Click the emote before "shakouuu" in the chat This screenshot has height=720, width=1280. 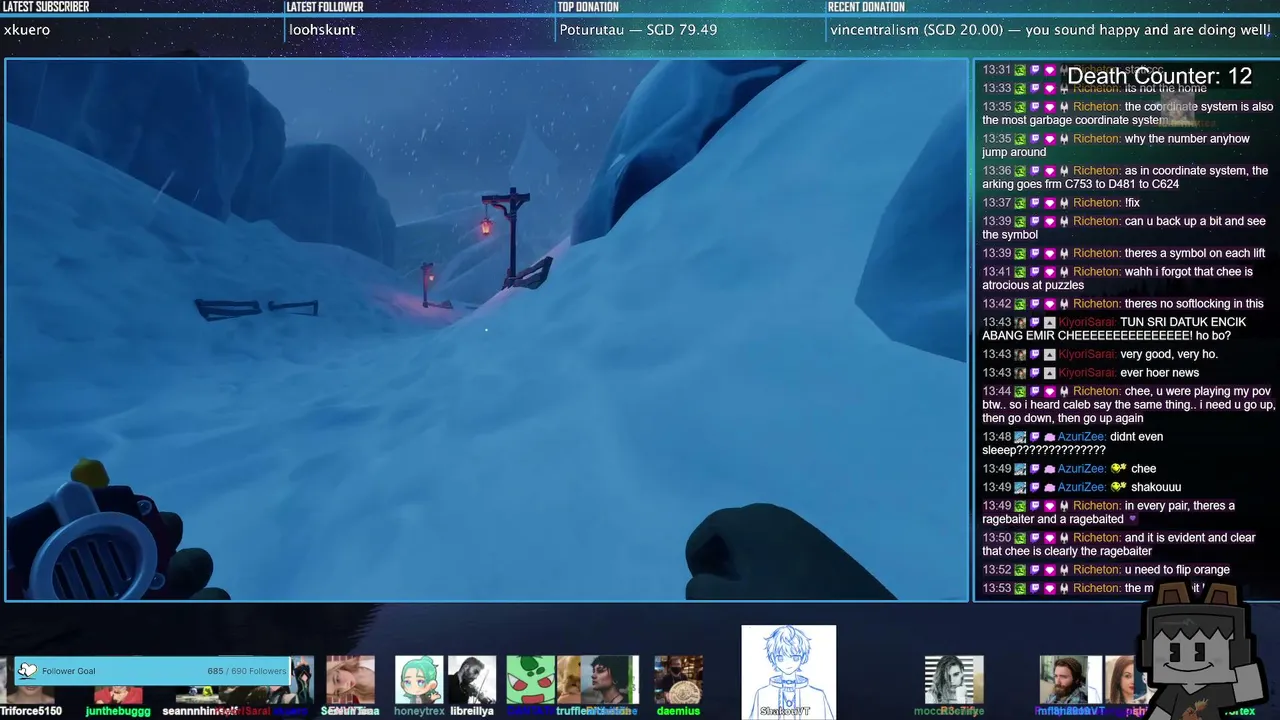[x=1119, y=487]
